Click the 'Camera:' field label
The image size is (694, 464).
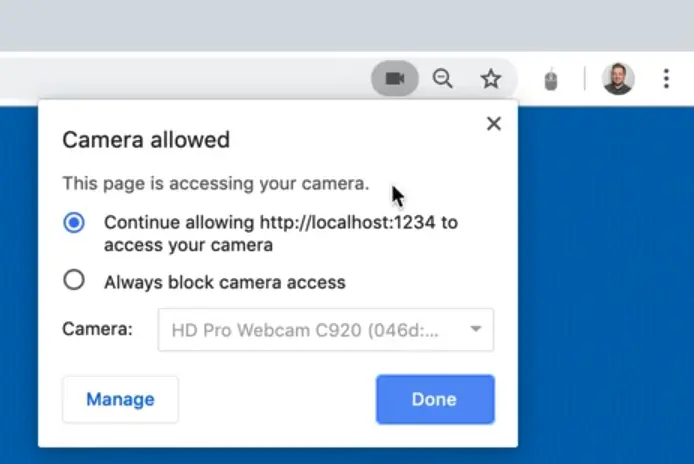(97, 329)
